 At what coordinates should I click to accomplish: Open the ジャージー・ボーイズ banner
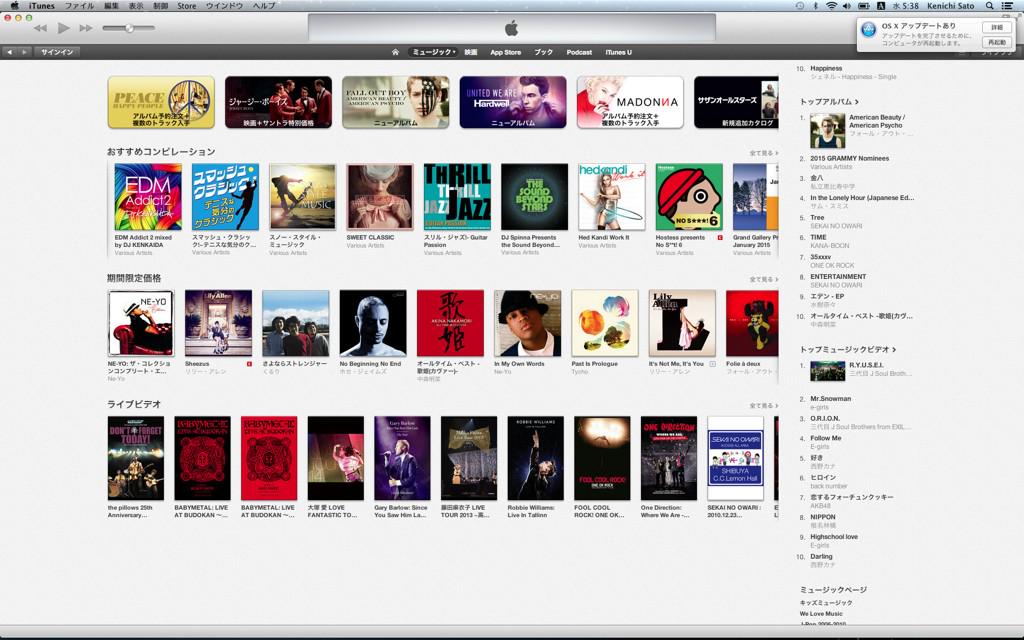point(278,102)
